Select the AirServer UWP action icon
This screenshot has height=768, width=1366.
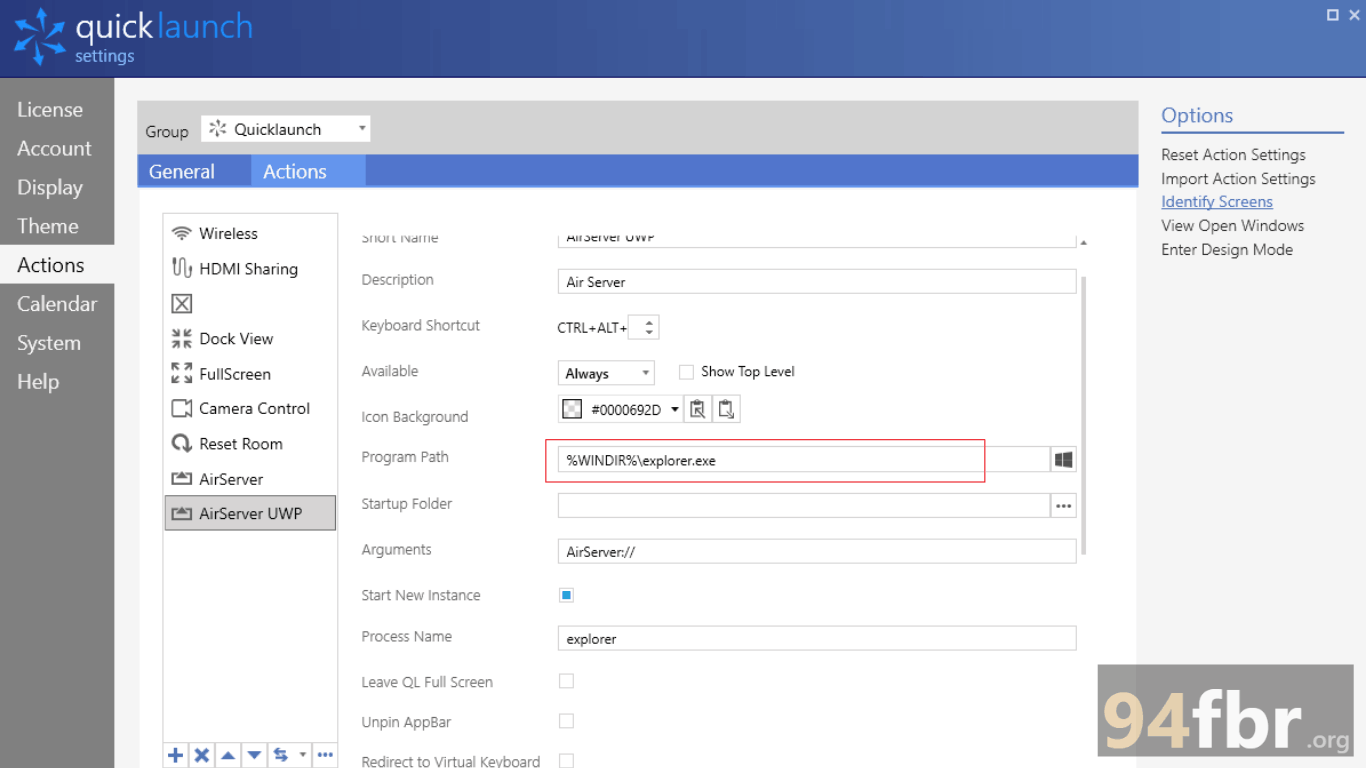tap(181, 513)
